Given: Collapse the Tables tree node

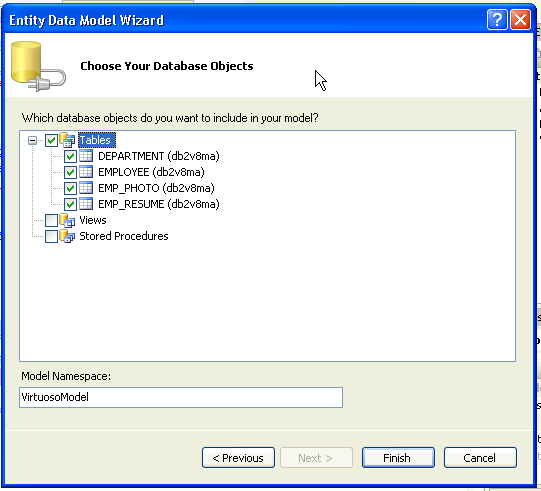Looking at the screenshot, I should coord(32,140).
